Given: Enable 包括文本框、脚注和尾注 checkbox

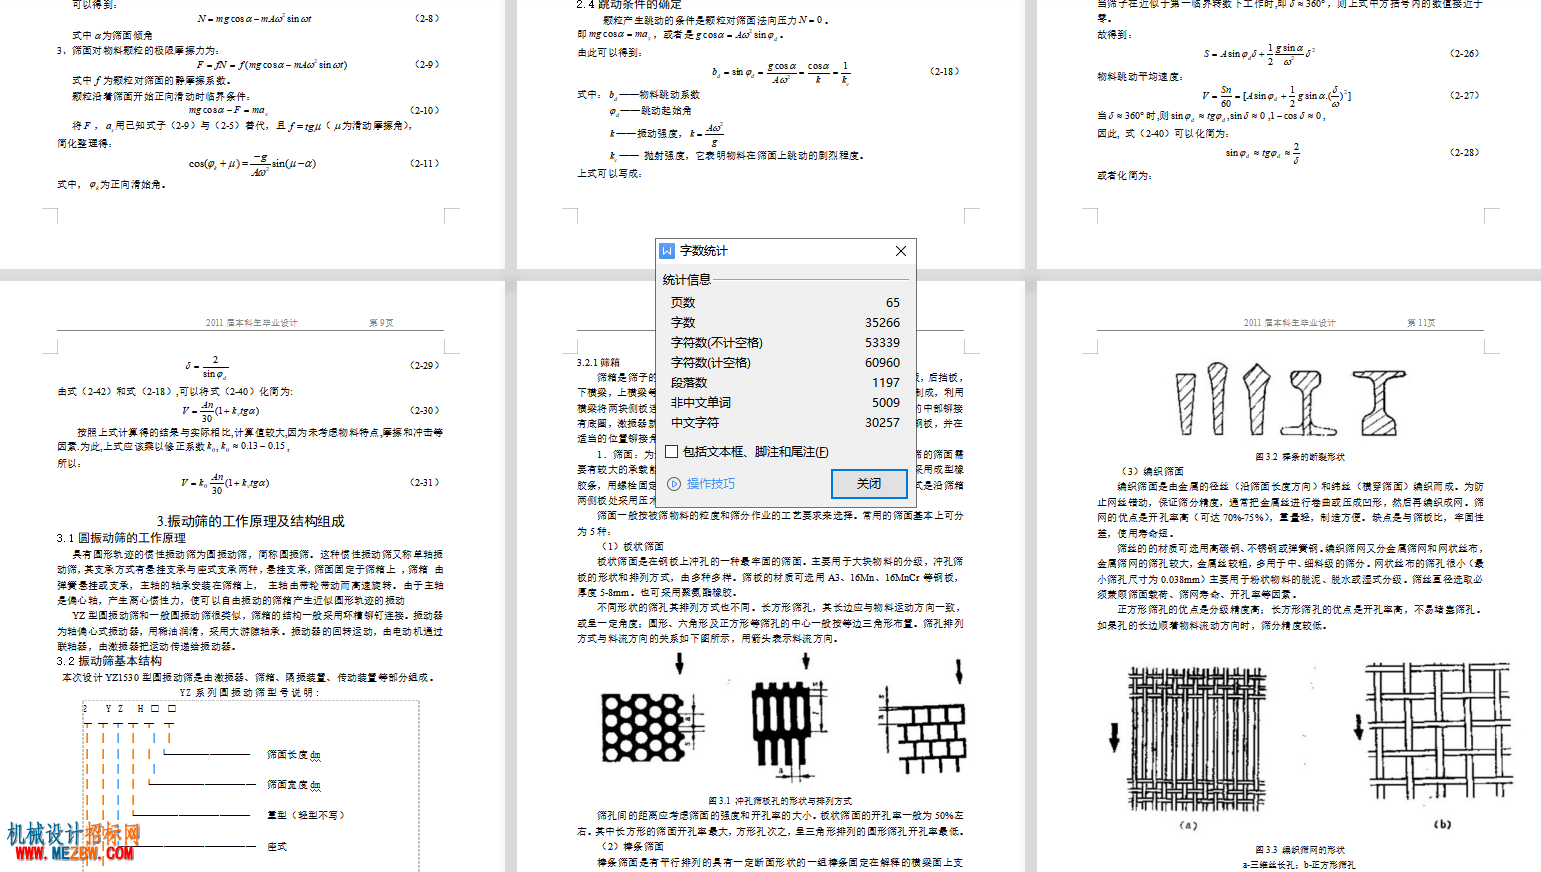Looking at the screenshot, I should point(672,452).
